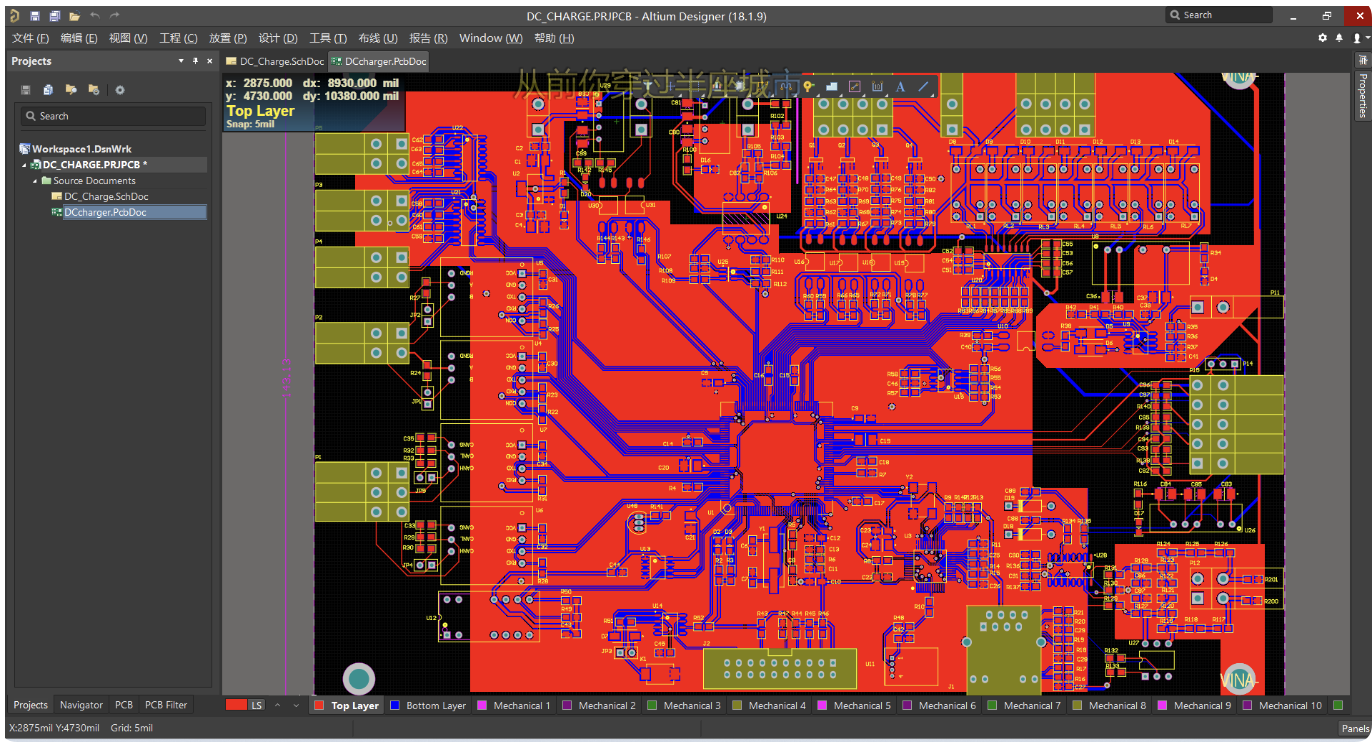This screenshot has width=1372, height=742.
Task: Select DCcharger.PcbDoc in the project tree
Action: [105, 212]
